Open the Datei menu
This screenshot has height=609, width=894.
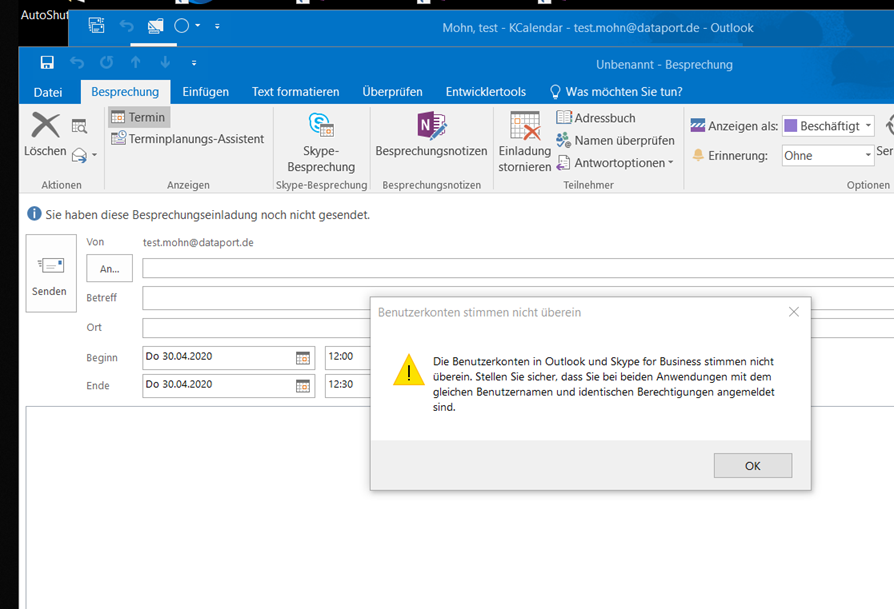(48, 92)
